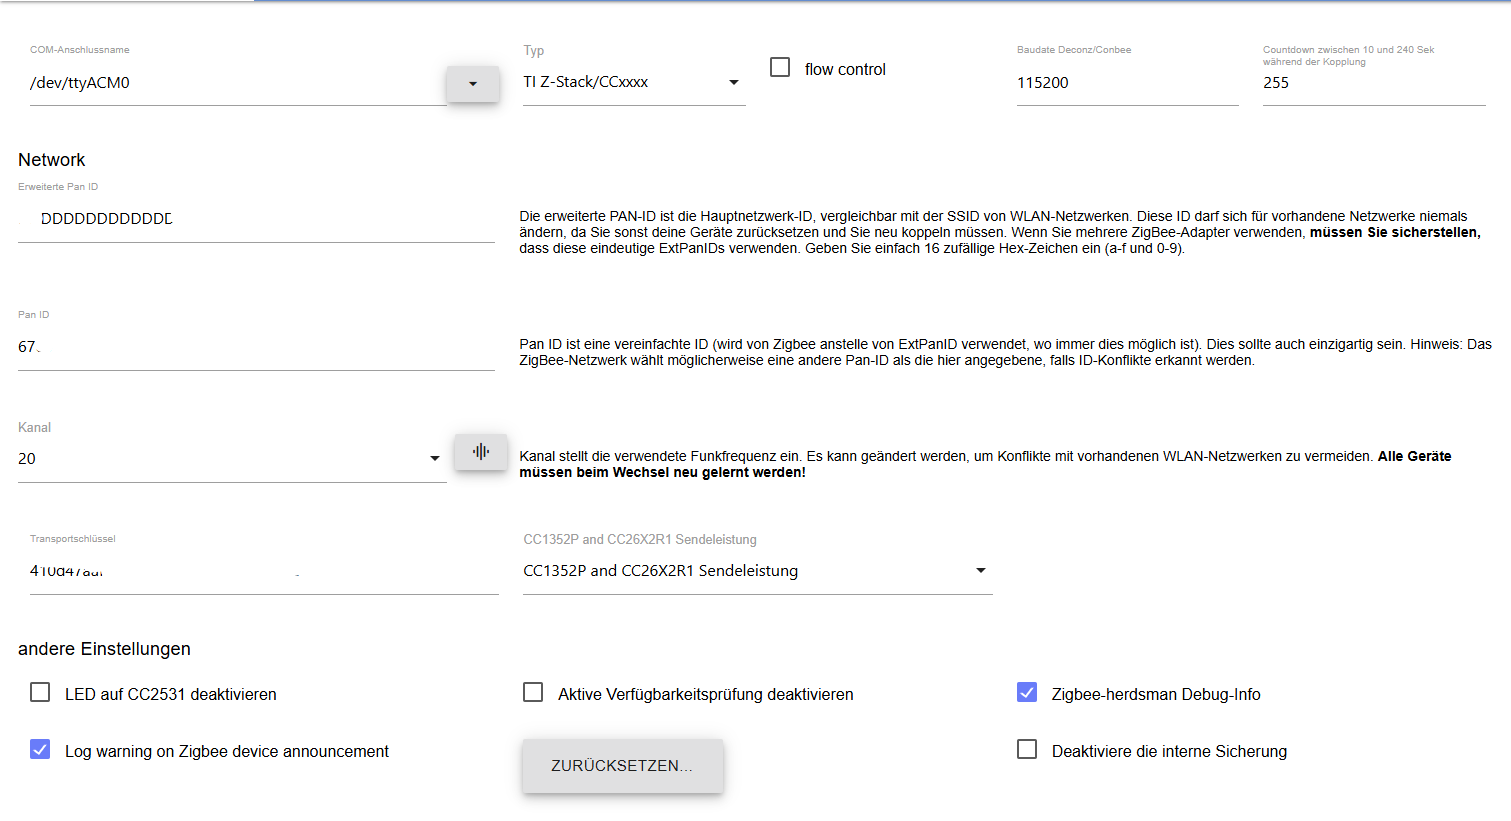This screenshot has width=1511, height=821.
Task: Edit the Countdown pairing value field
Action: click(1373, 83)
